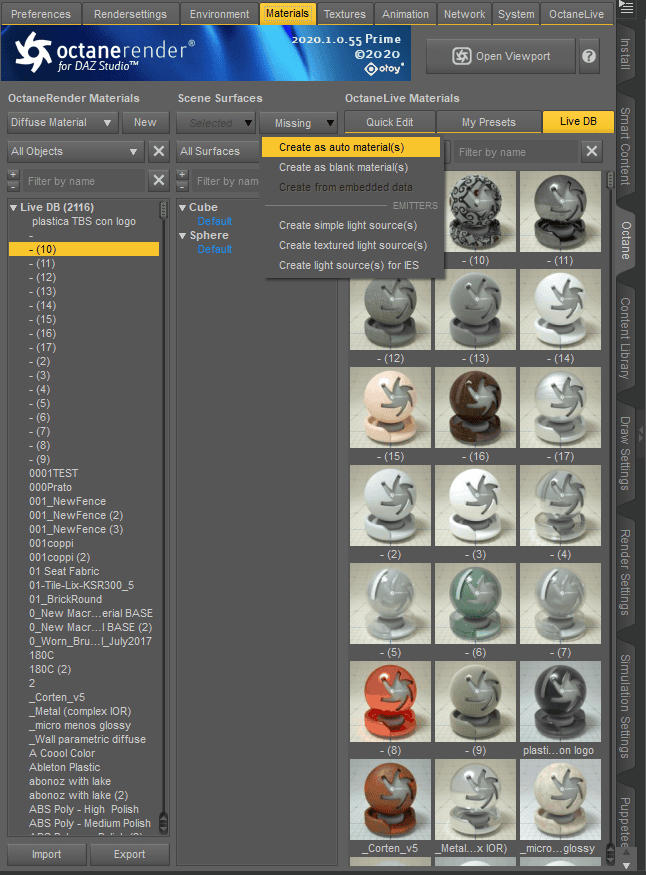Select the Live DB view tab
646x875 pixels.
578,121
